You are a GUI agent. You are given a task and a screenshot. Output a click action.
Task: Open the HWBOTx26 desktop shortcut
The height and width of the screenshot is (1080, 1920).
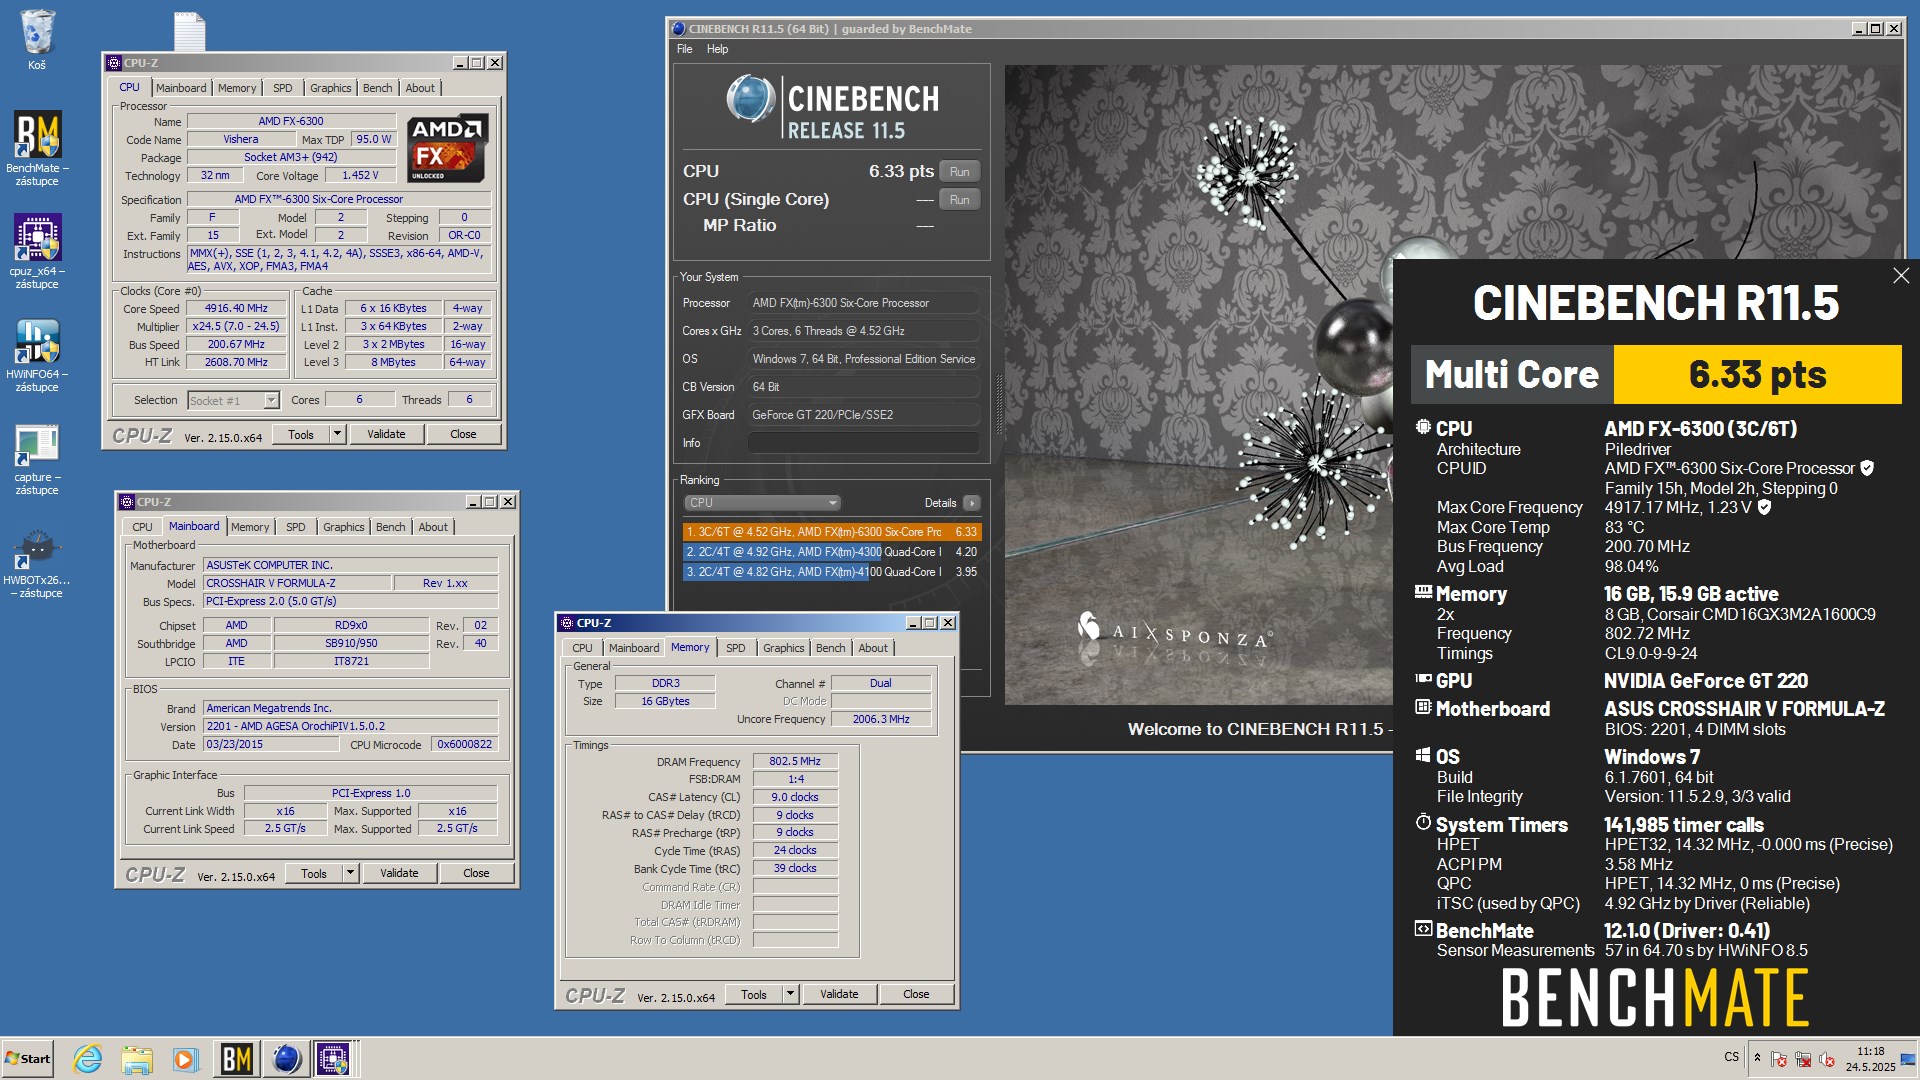37,560
